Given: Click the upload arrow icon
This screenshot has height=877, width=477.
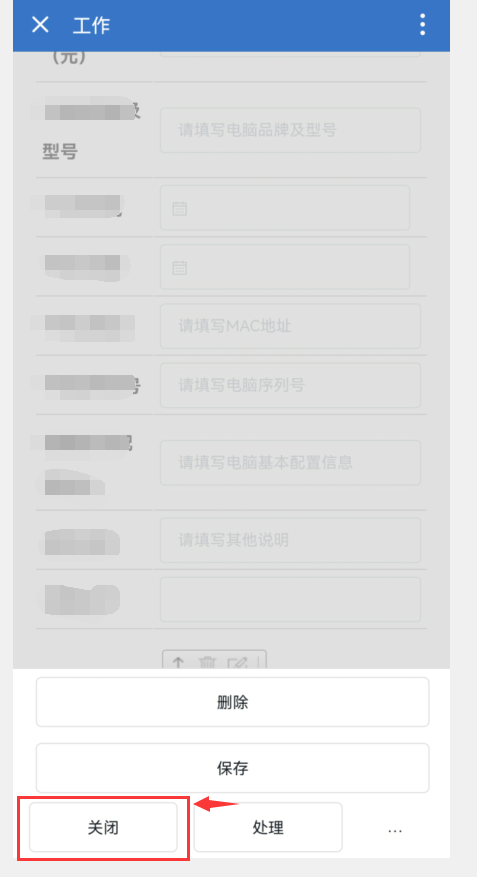Looking at the screenshot, I should pos(178,662).
